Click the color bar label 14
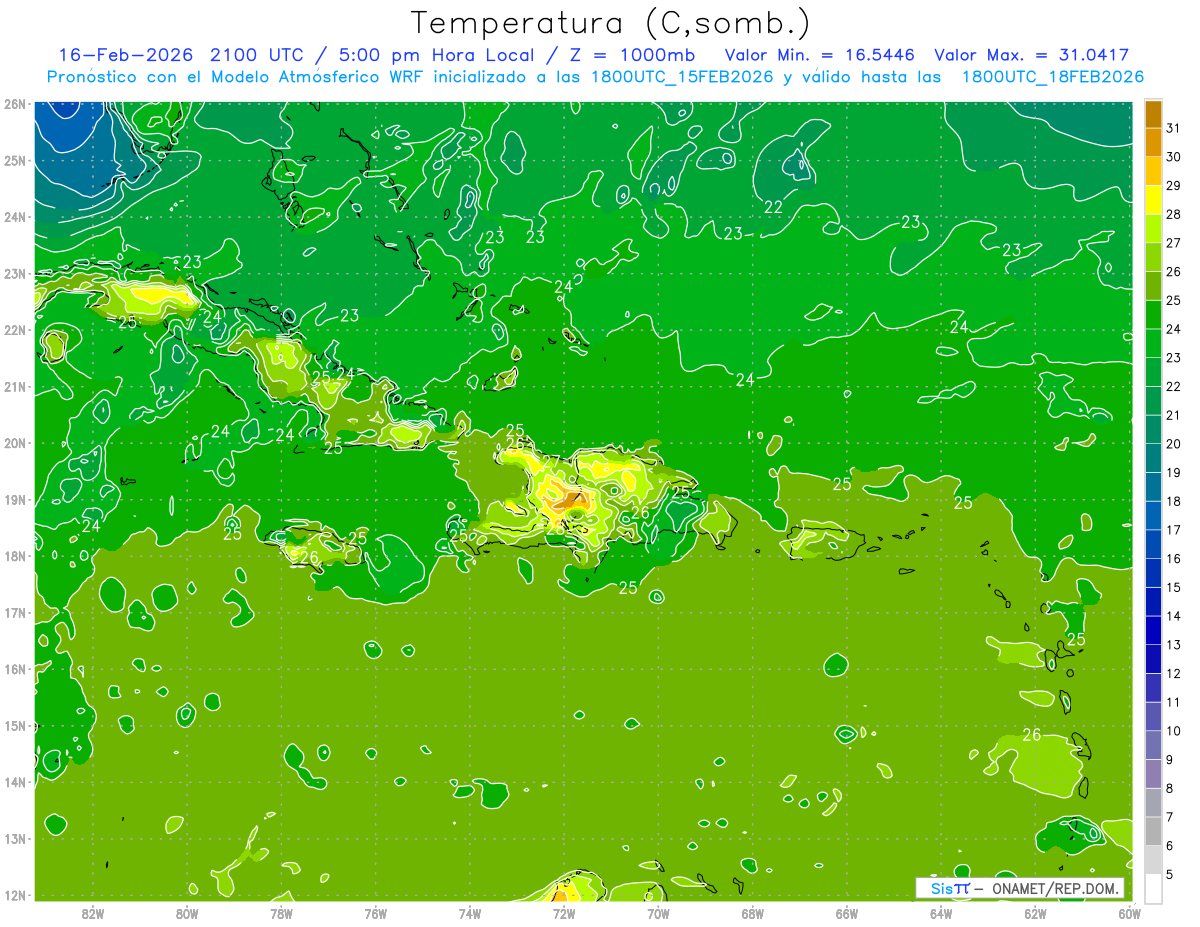Viewport: 1200px width, 927px height. pyautogui.click(x=1173, y=615)
